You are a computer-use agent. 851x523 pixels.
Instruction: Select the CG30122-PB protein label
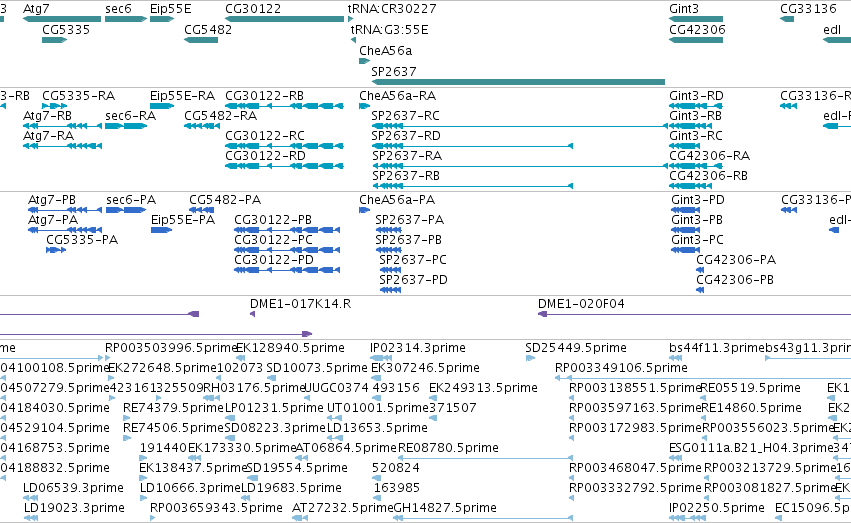273,220
